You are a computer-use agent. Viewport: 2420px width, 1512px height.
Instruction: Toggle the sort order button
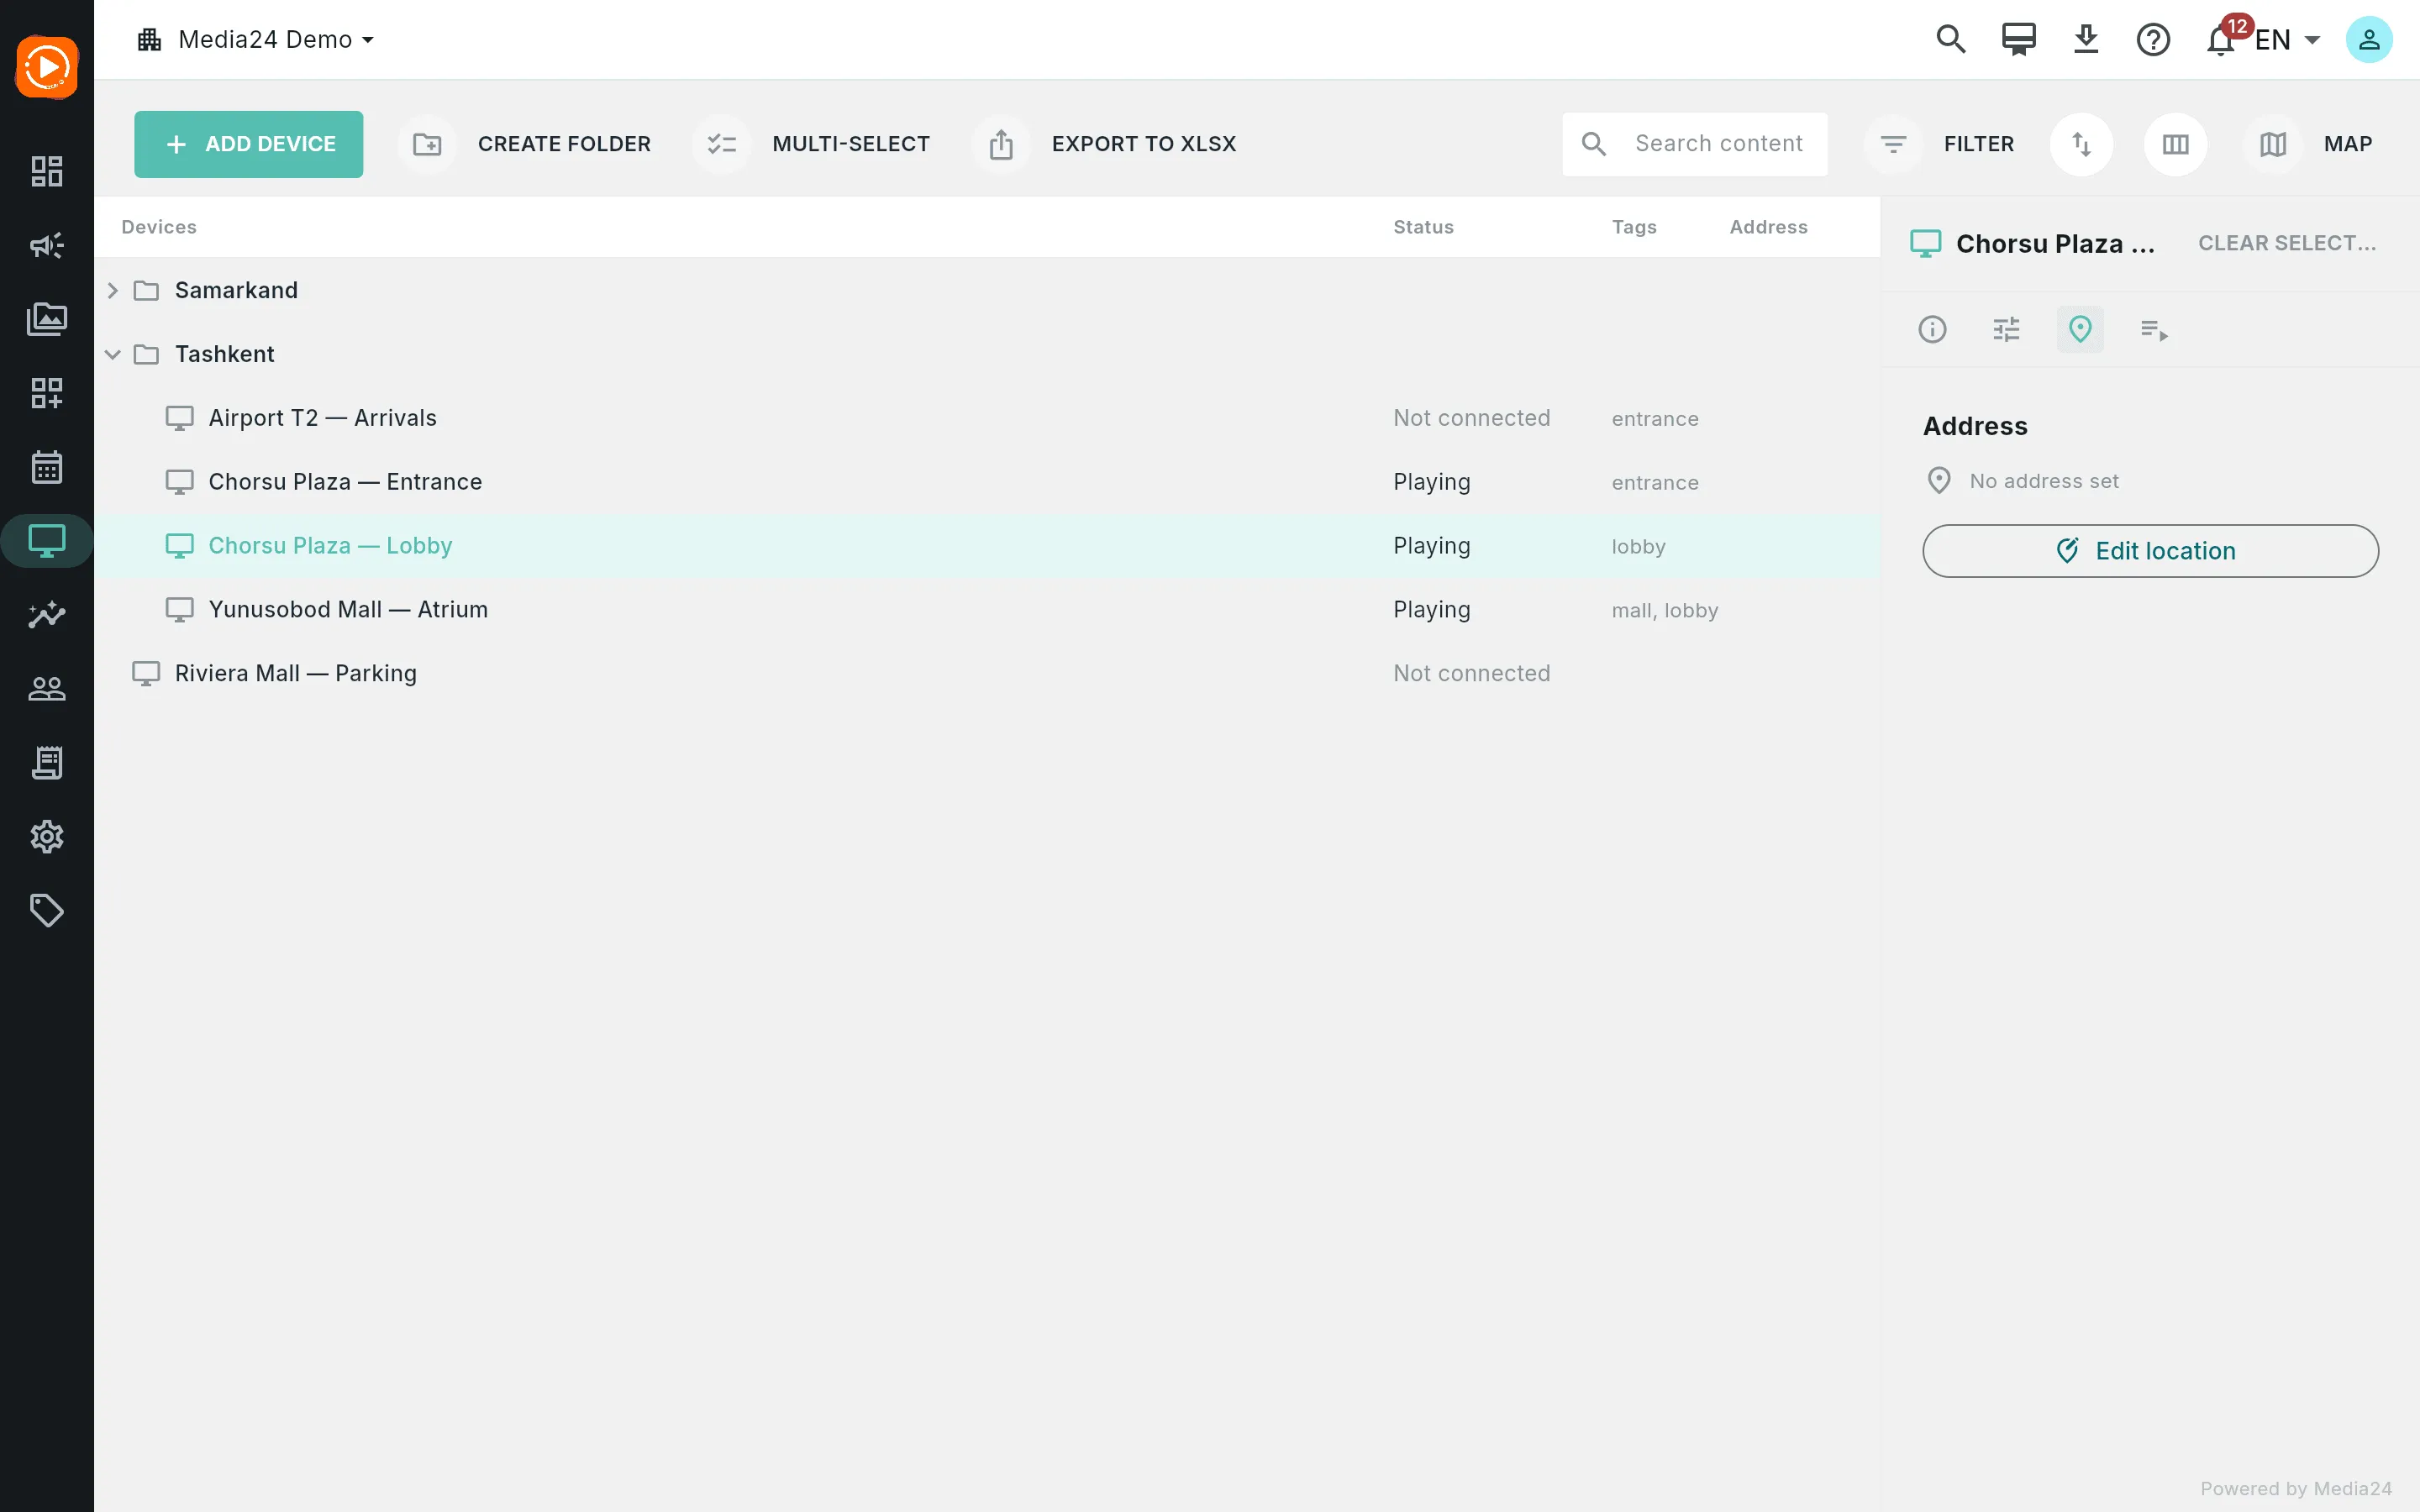[2081, 144]
